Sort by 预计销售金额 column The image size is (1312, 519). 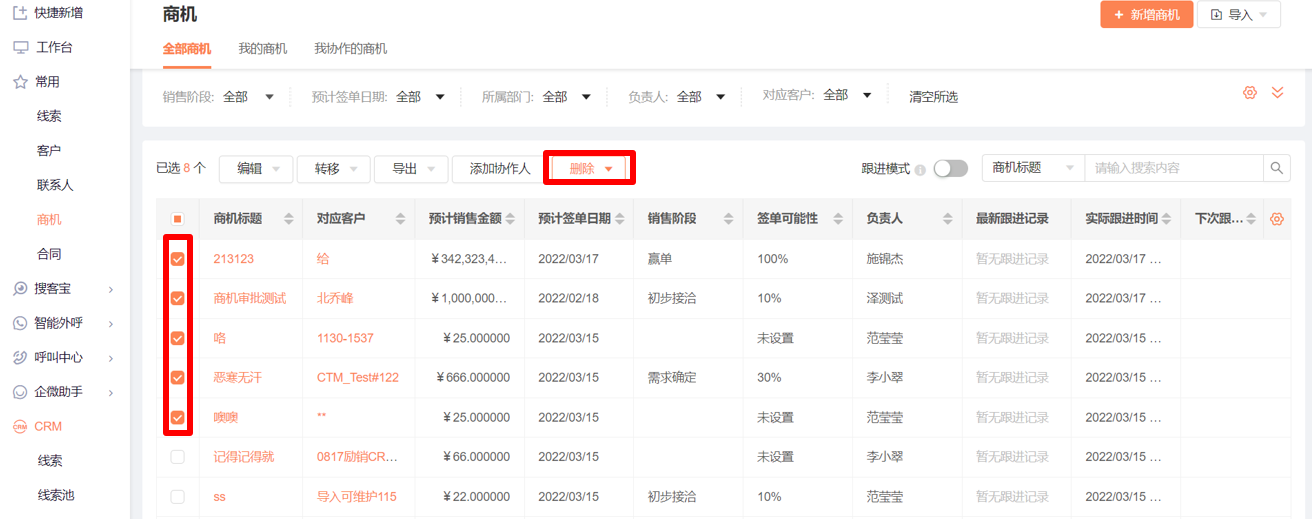(511, 219)
